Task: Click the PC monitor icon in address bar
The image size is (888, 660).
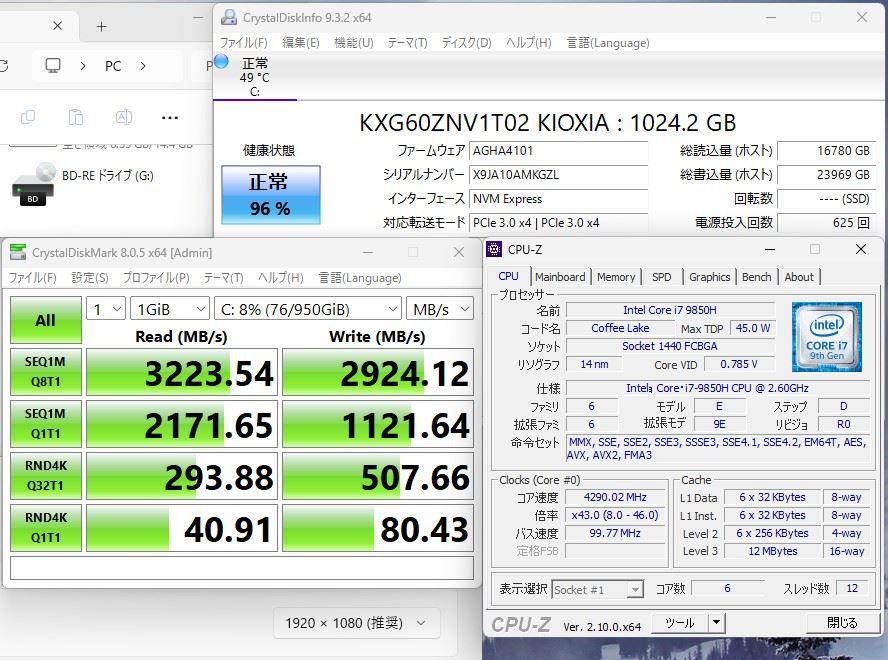Action: (53, 66)
